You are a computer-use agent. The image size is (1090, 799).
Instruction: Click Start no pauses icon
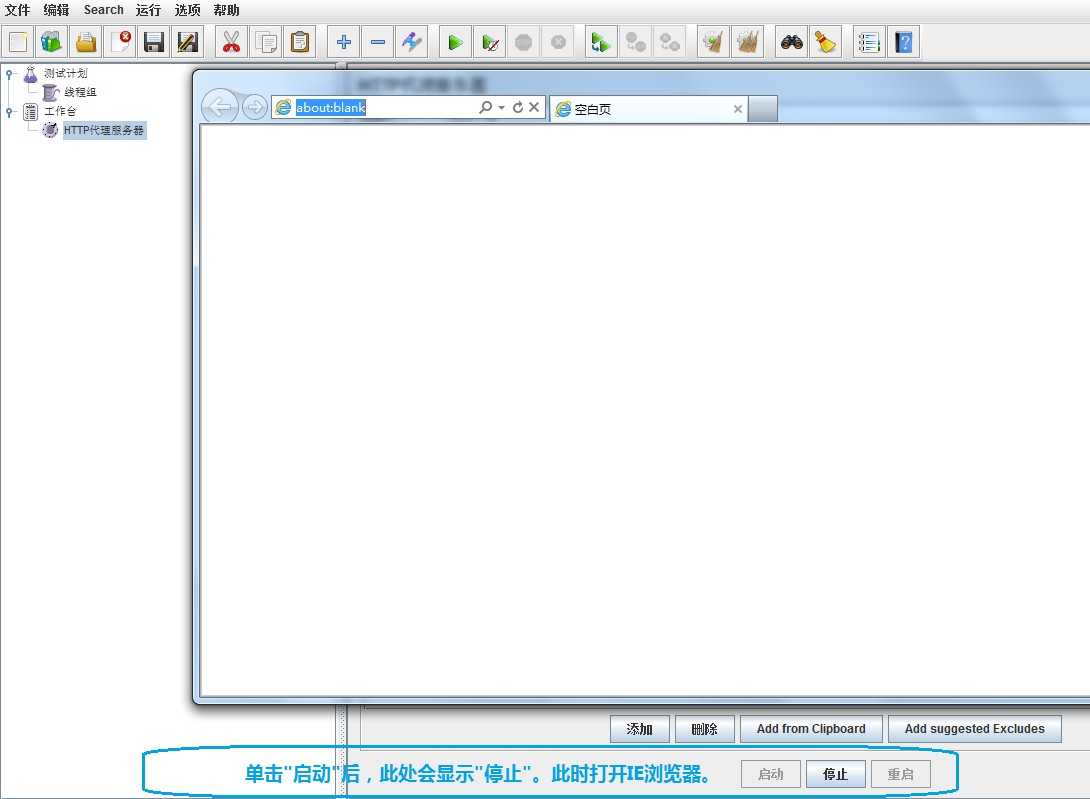click(x=490, y=42)
